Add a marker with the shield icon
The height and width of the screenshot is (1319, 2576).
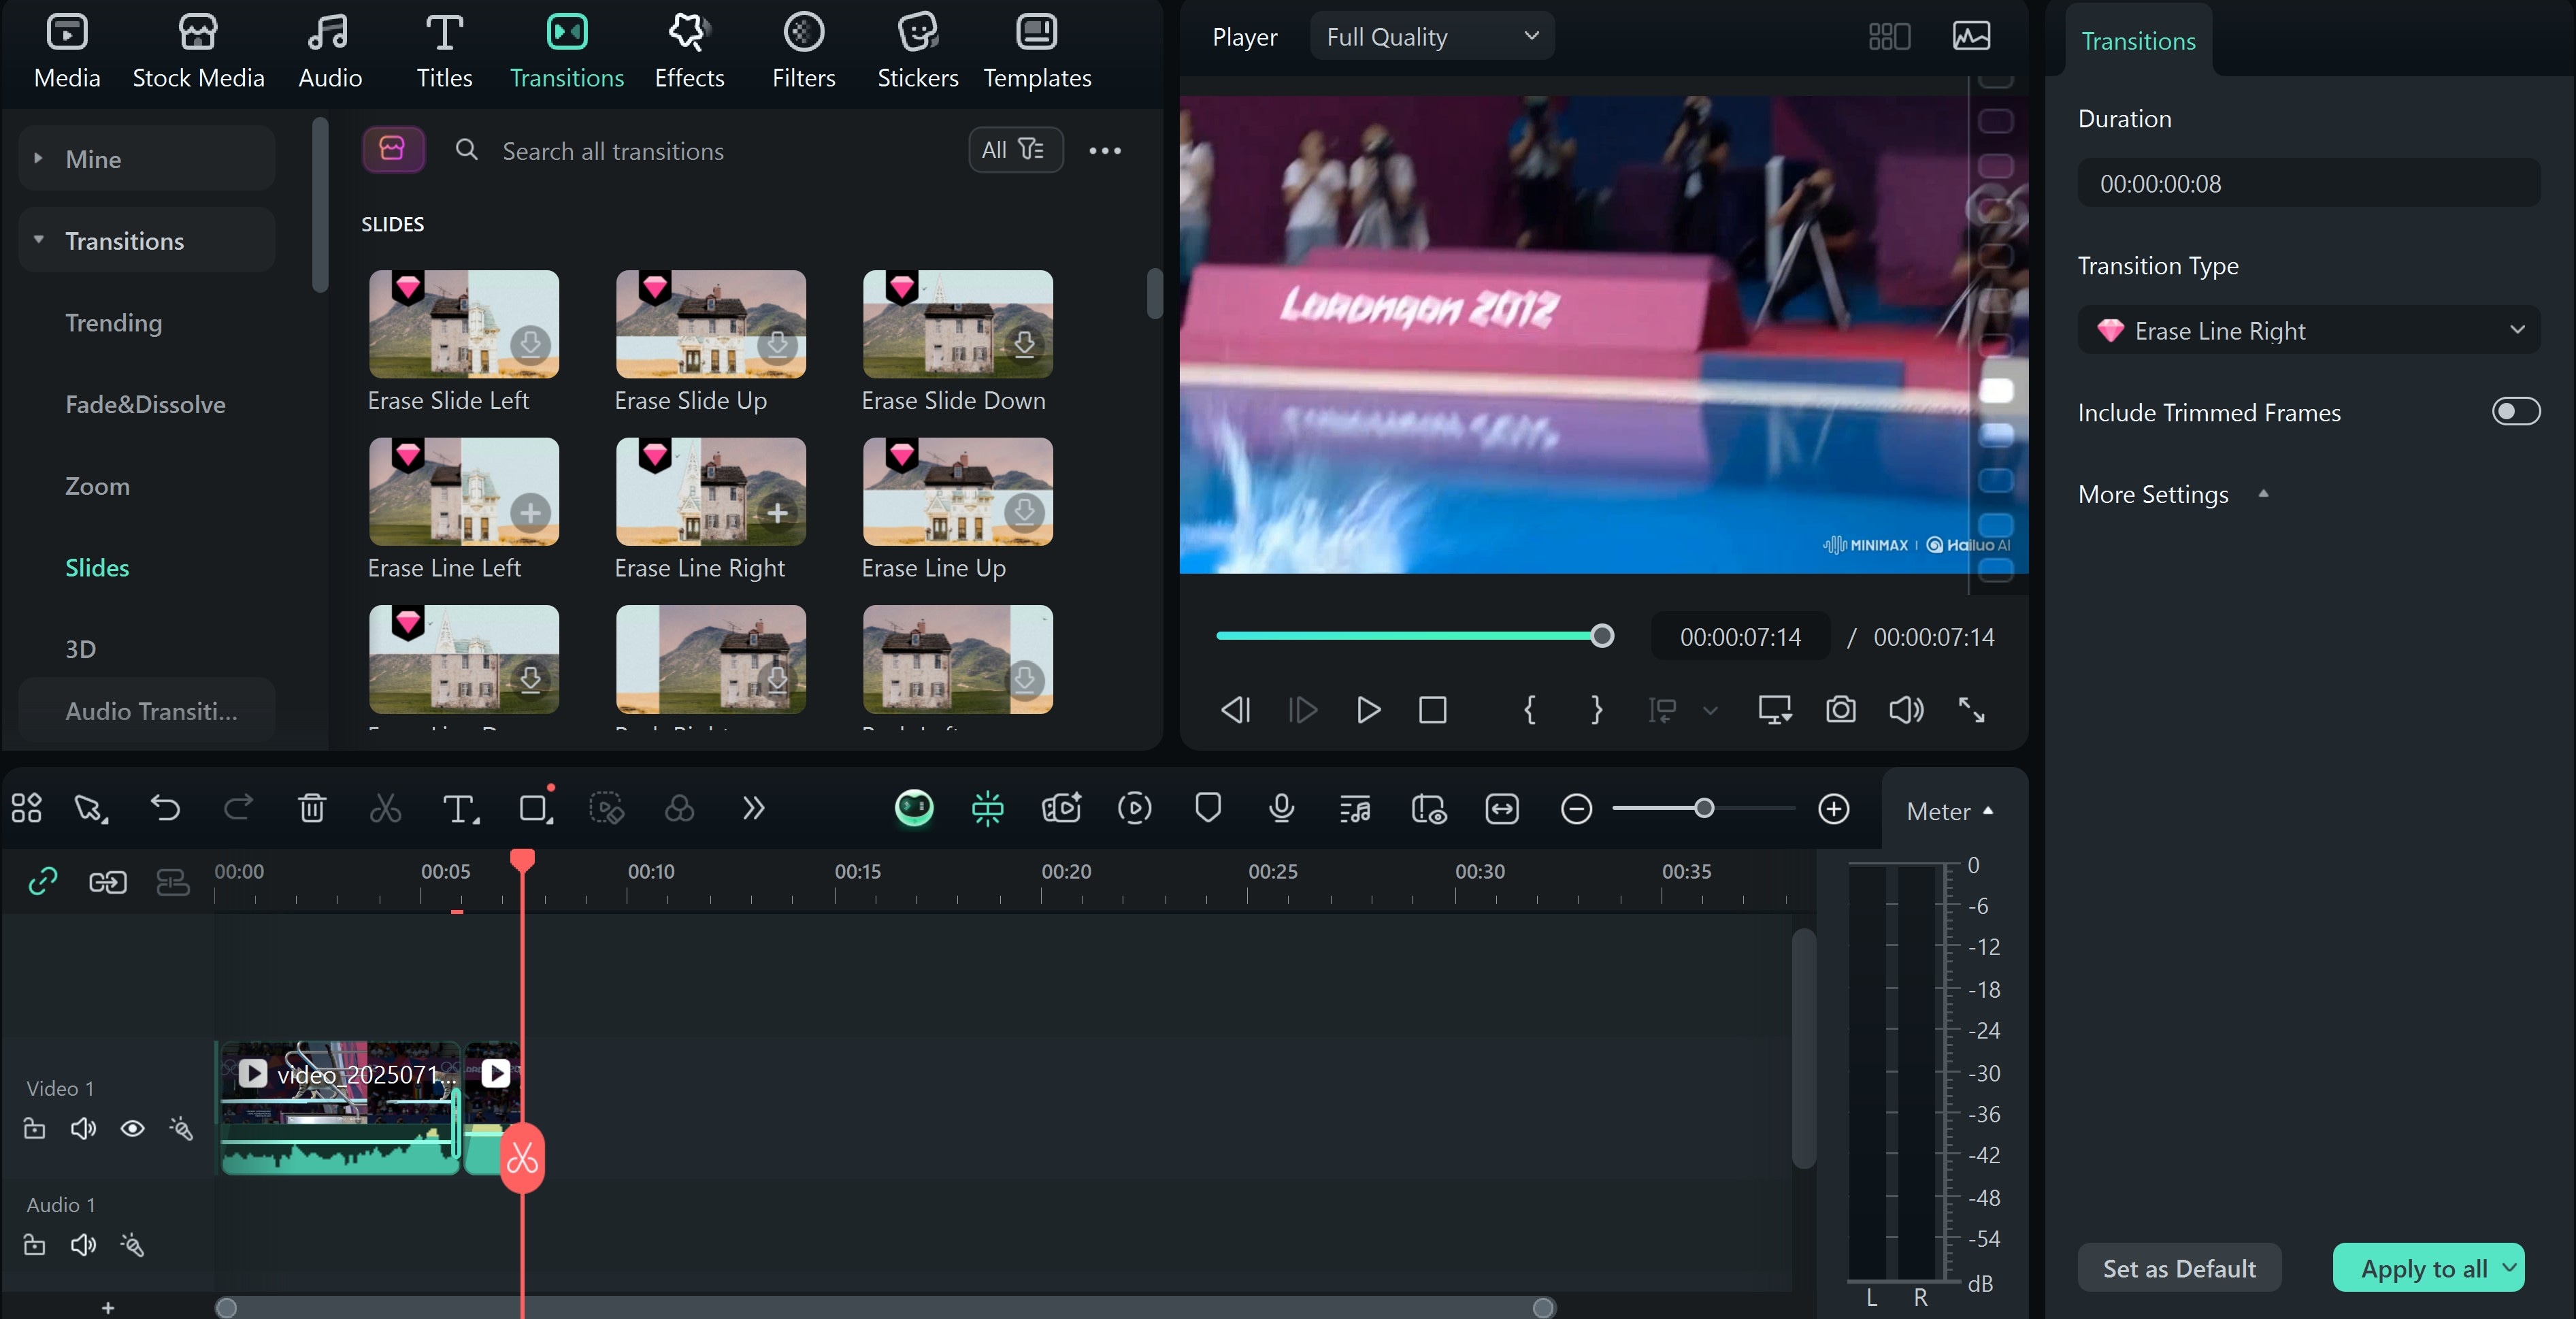click(1208, 808)
